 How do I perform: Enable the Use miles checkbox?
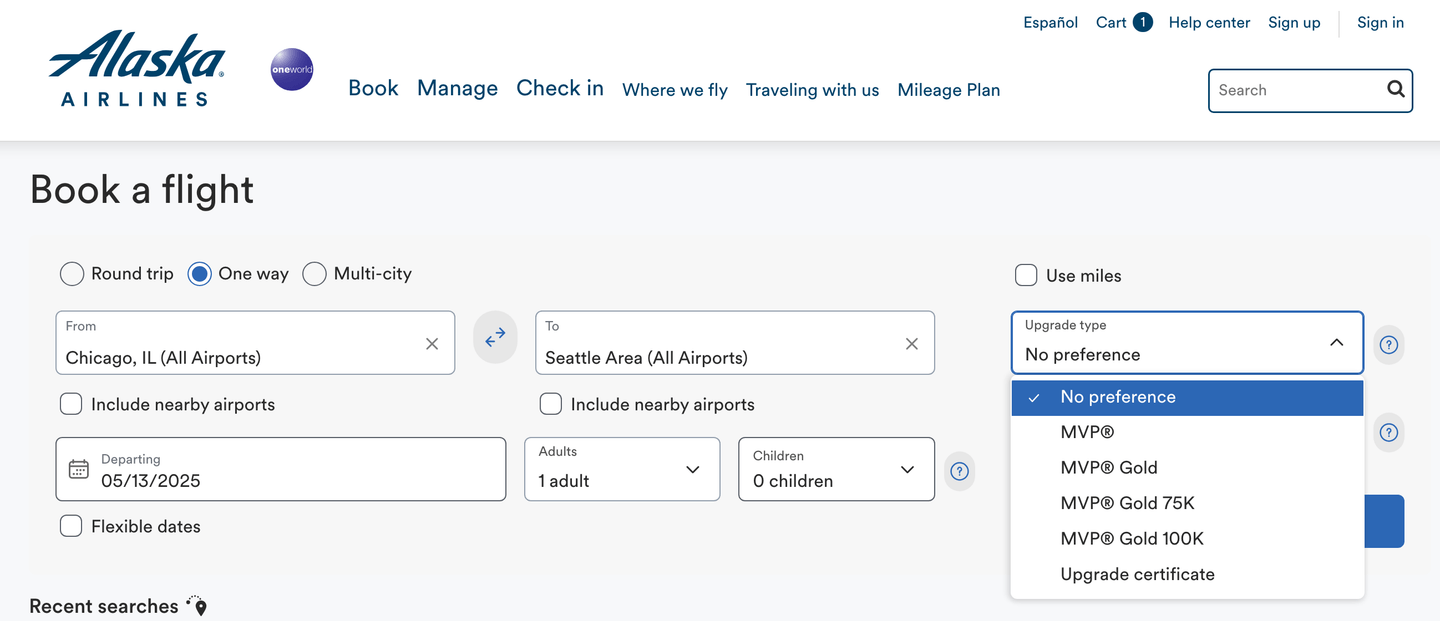1026,275
